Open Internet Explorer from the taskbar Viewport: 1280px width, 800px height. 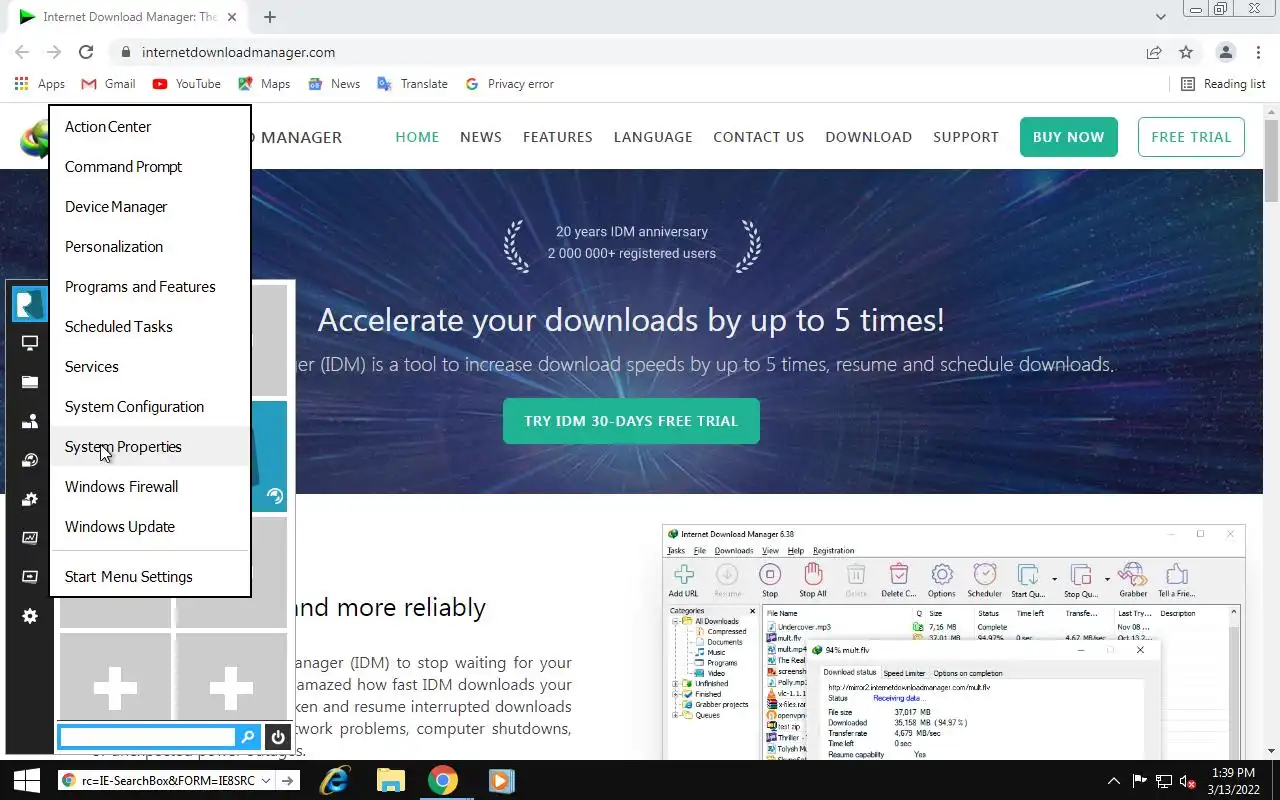point(334,780)
